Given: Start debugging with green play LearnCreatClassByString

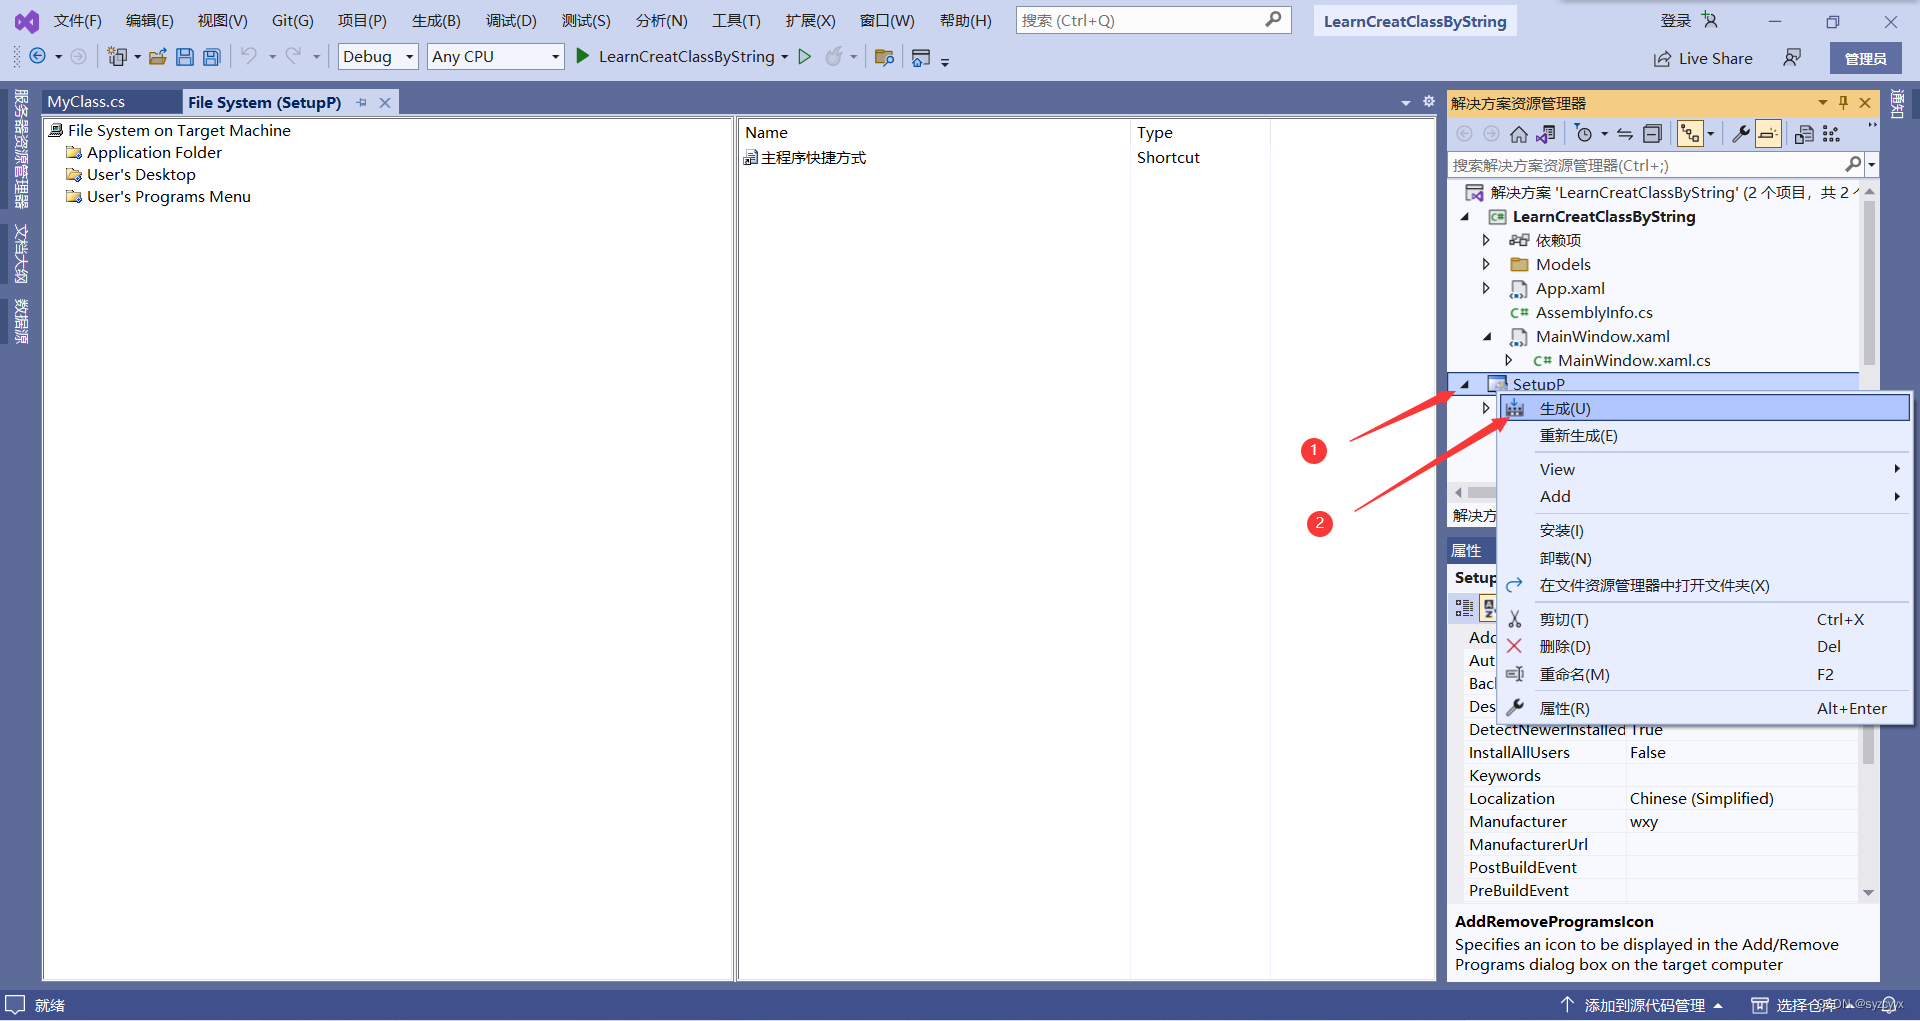Looking at the screenshot, I should 675,57.
